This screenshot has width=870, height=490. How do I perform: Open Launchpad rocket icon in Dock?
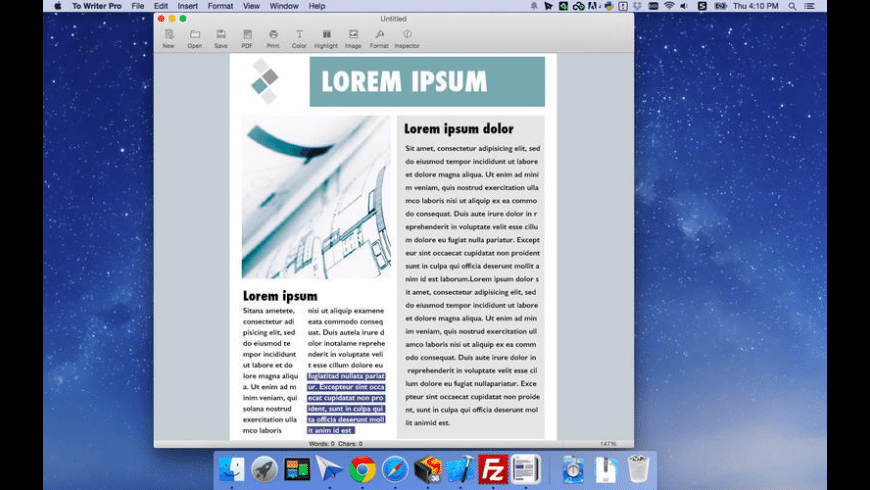click(x=264, y=469)
